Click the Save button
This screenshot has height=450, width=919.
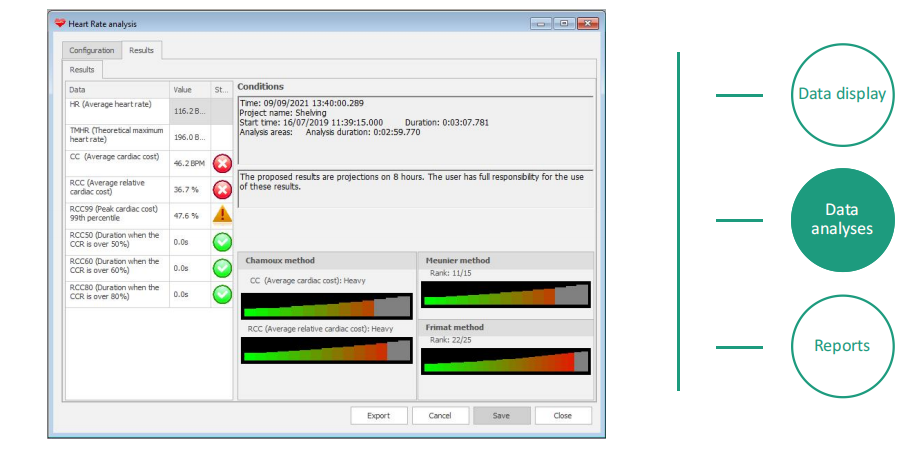[501, 415]
